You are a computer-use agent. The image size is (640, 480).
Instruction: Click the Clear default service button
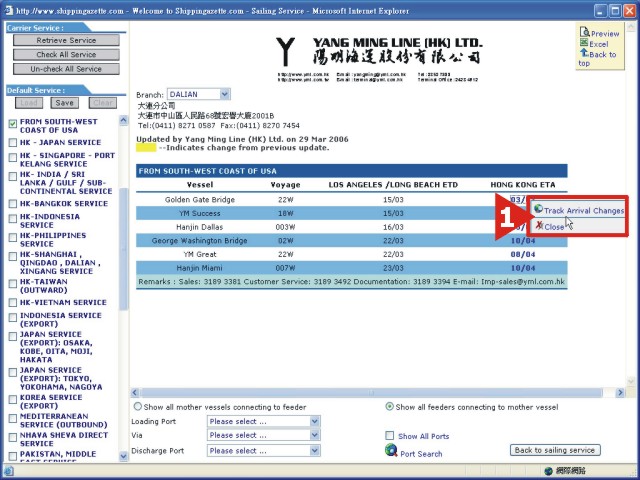tap(103, 103)
